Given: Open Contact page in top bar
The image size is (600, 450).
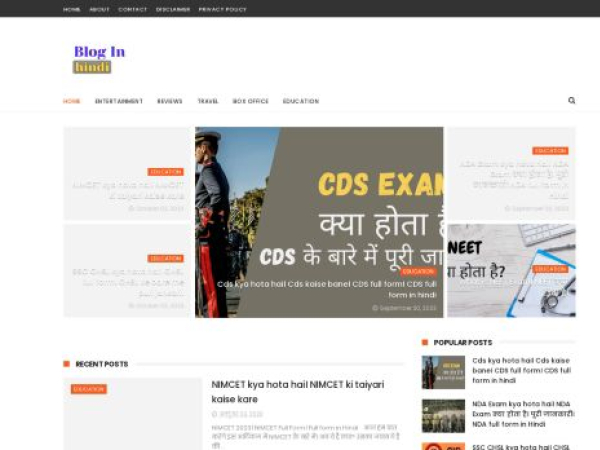Looking at the screenshot, I should point(132,9).
